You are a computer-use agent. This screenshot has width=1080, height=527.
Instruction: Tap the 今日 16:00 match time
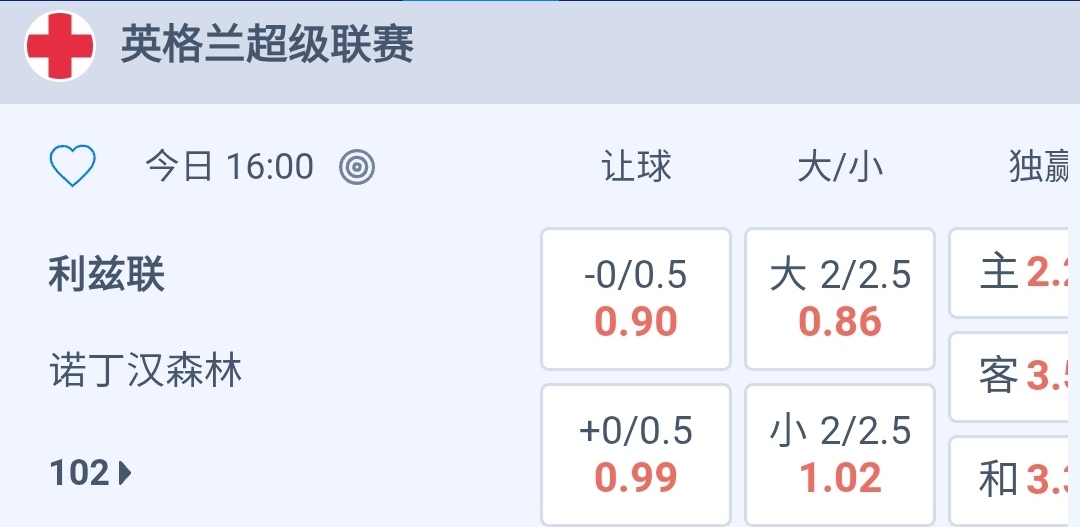[229, 166]
